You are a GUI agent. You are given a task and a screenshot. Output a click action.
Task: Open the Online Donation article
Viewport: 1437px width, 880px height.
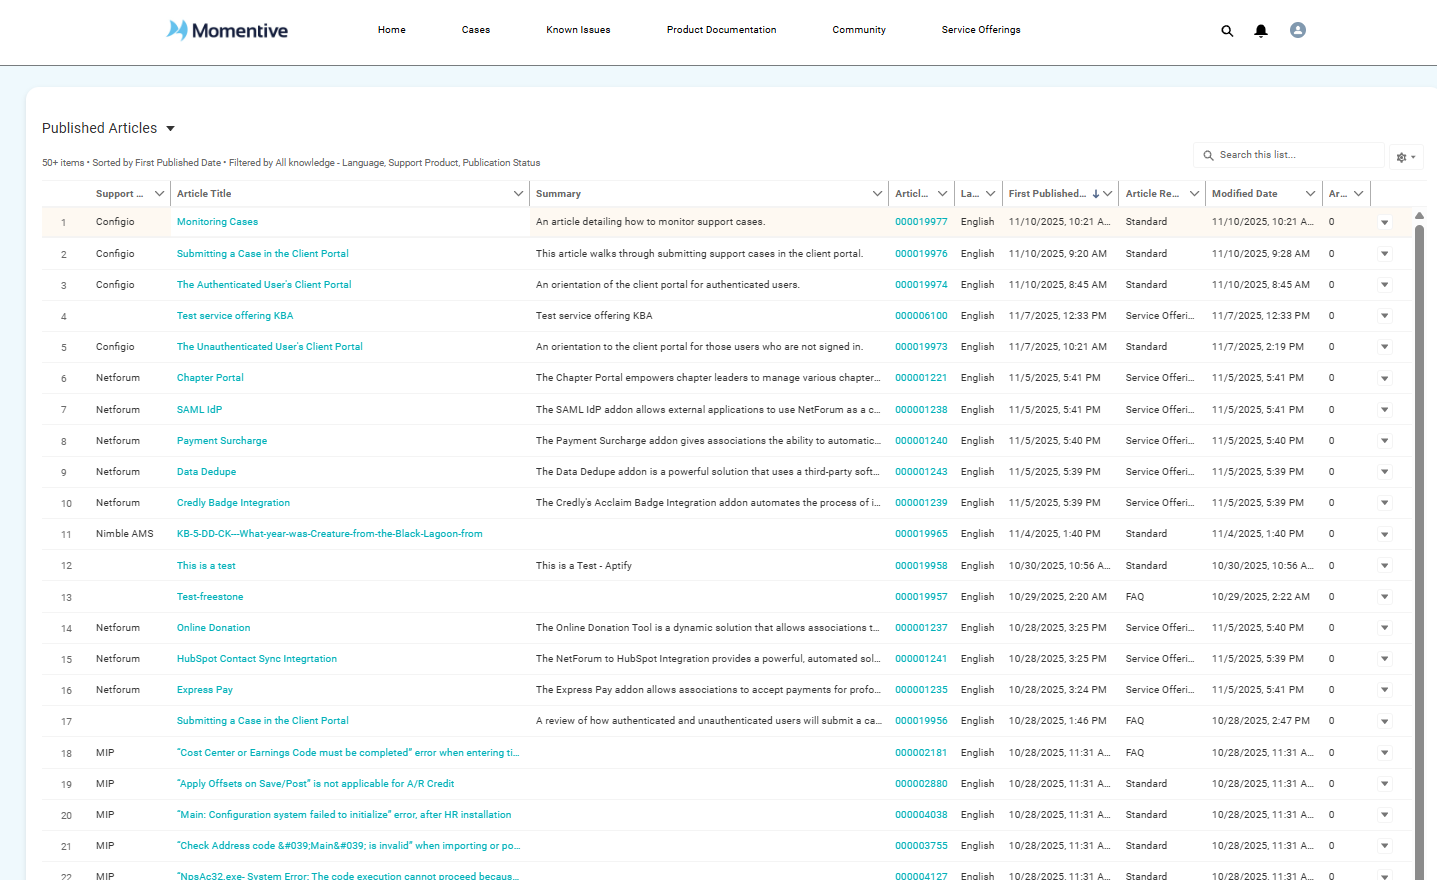pyautogui.click(x=214, y=628)
